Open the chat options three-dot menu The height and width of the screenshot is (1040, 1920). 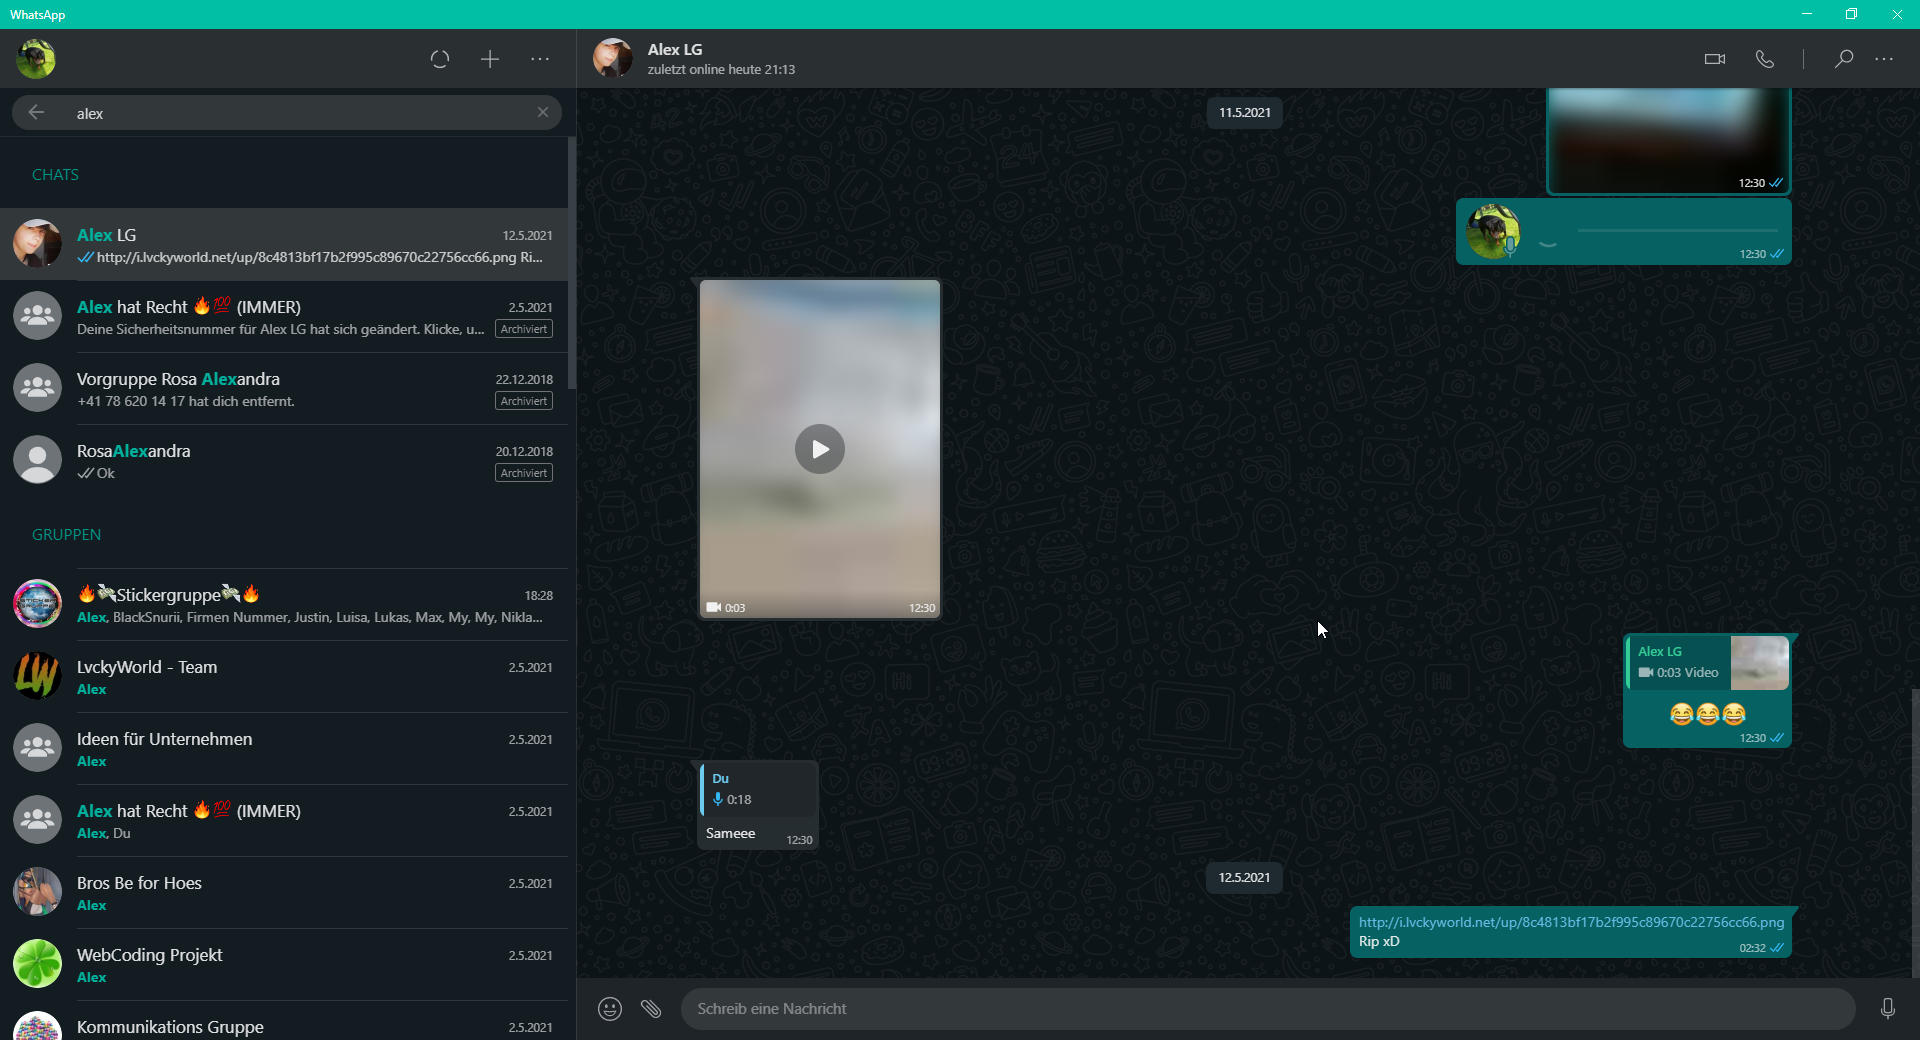(x=1884, y=59)
